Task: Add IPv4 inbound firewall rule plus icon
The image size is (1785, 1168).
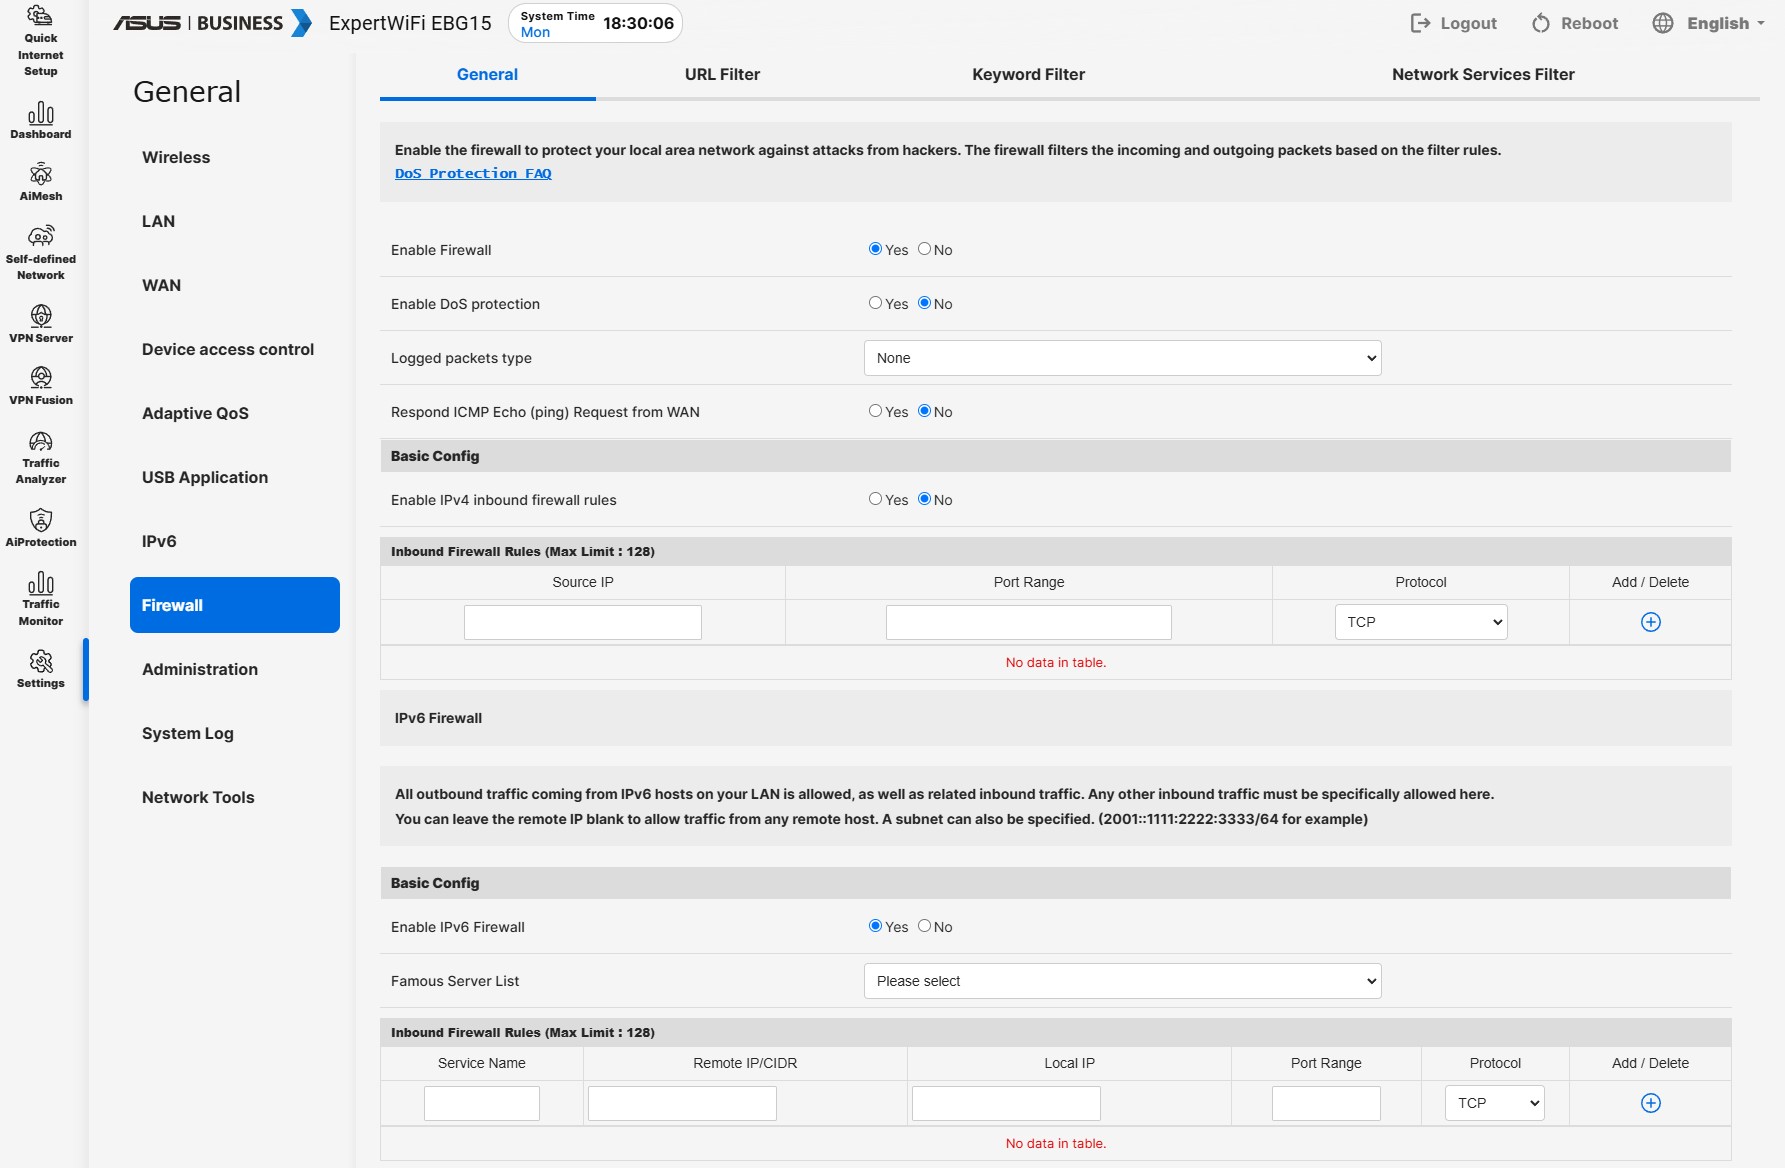Action: pos(1650,622)
